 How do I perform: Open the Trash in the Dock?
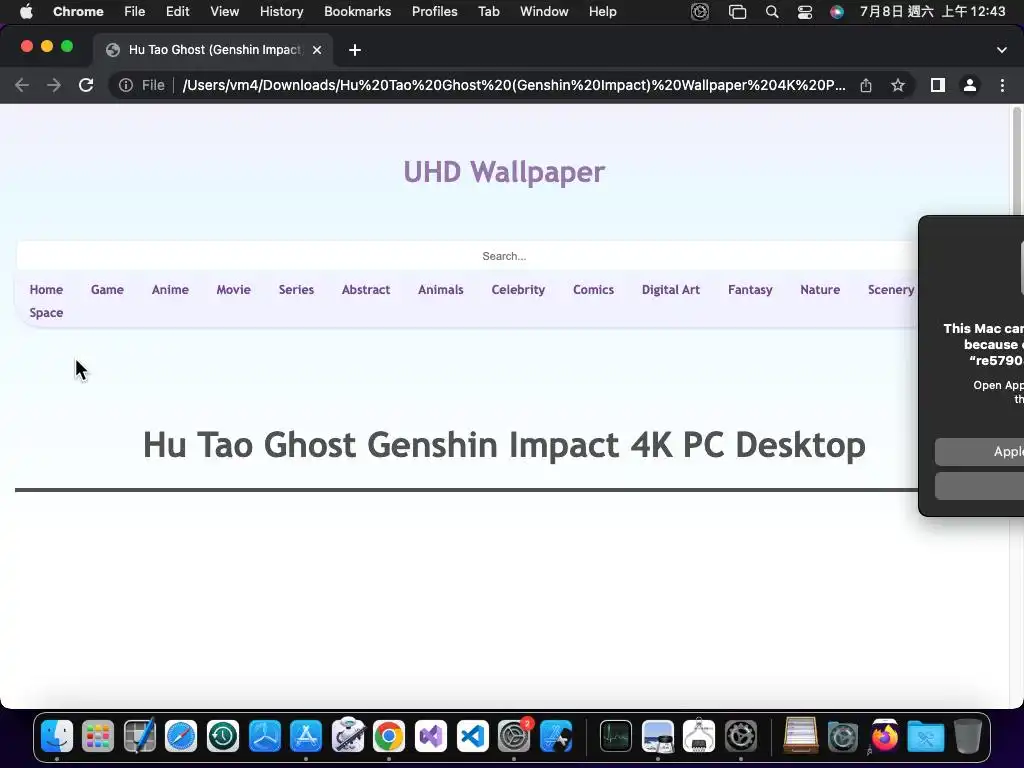(967, 736)
